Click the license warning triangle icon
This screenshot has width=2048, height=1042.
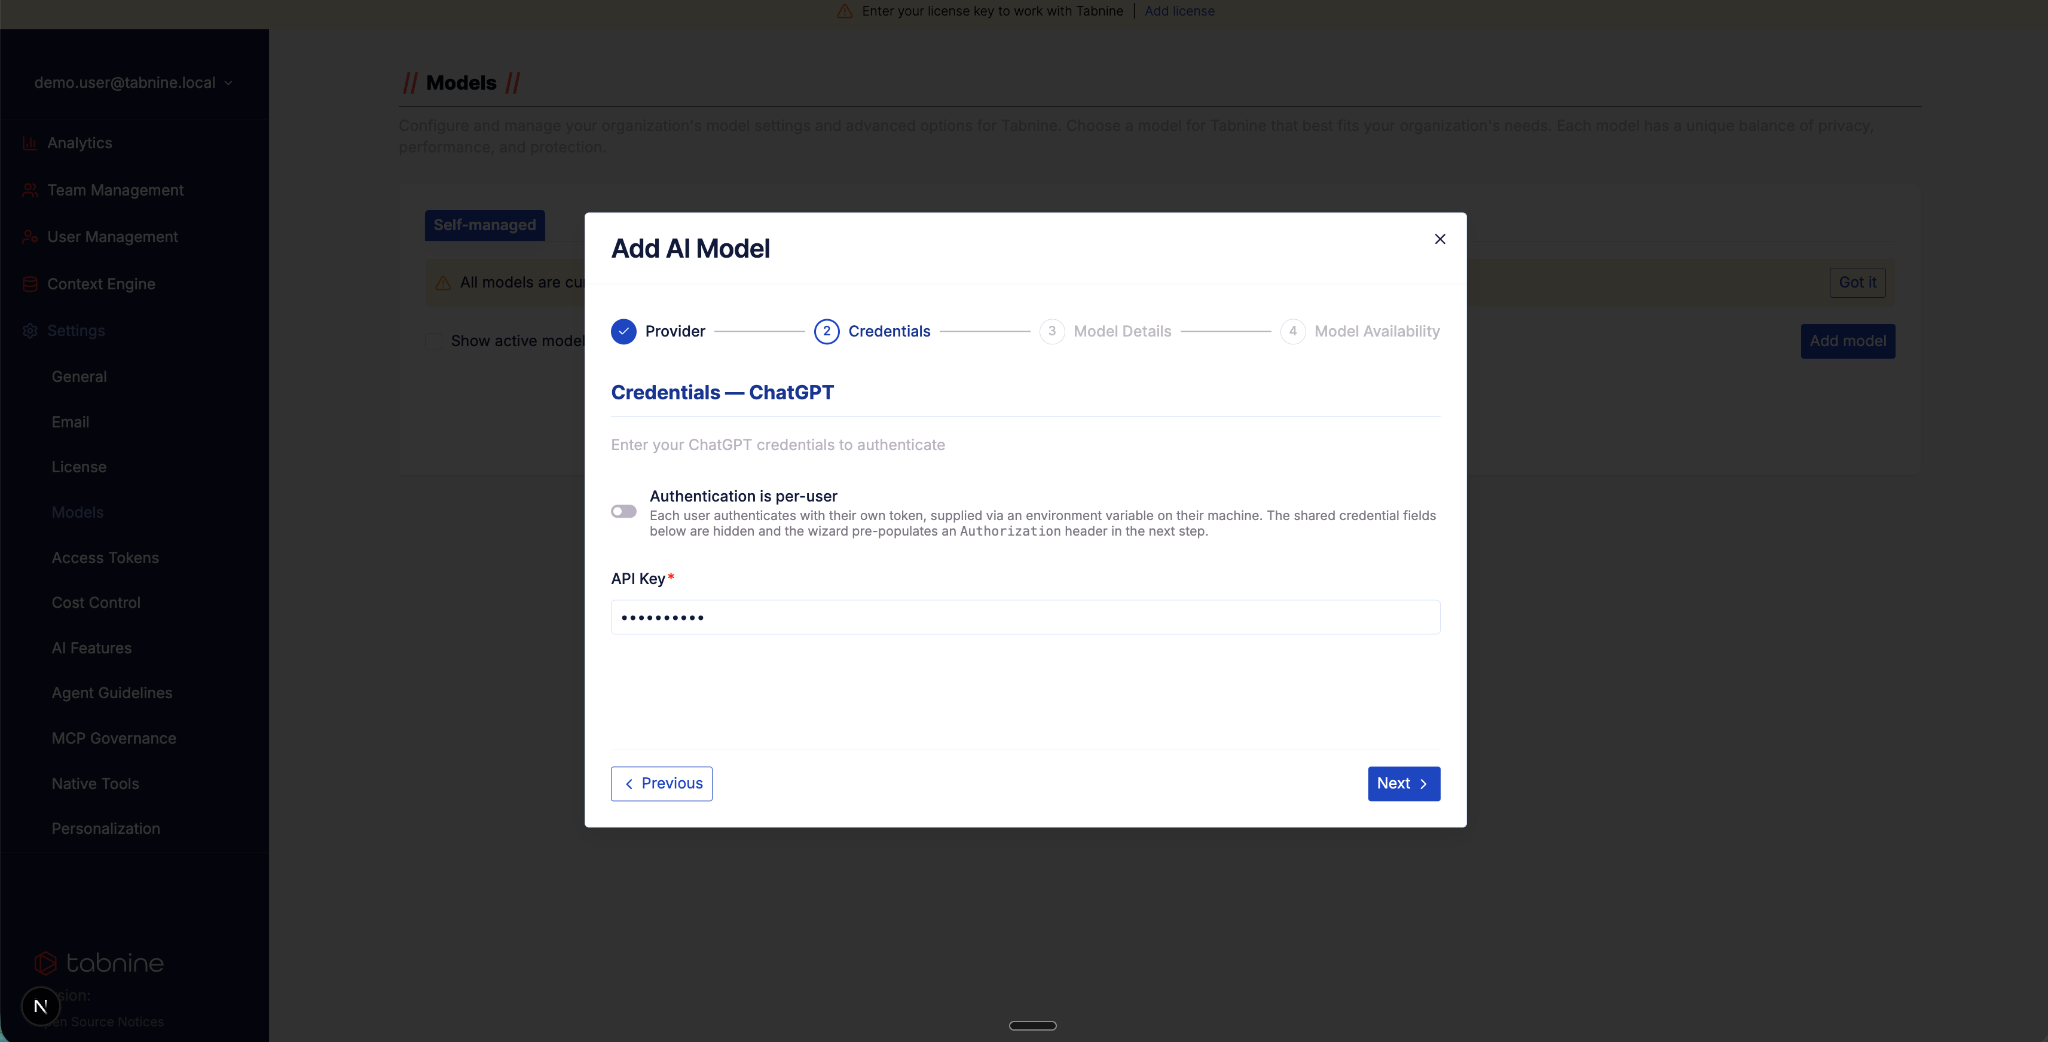844,11
